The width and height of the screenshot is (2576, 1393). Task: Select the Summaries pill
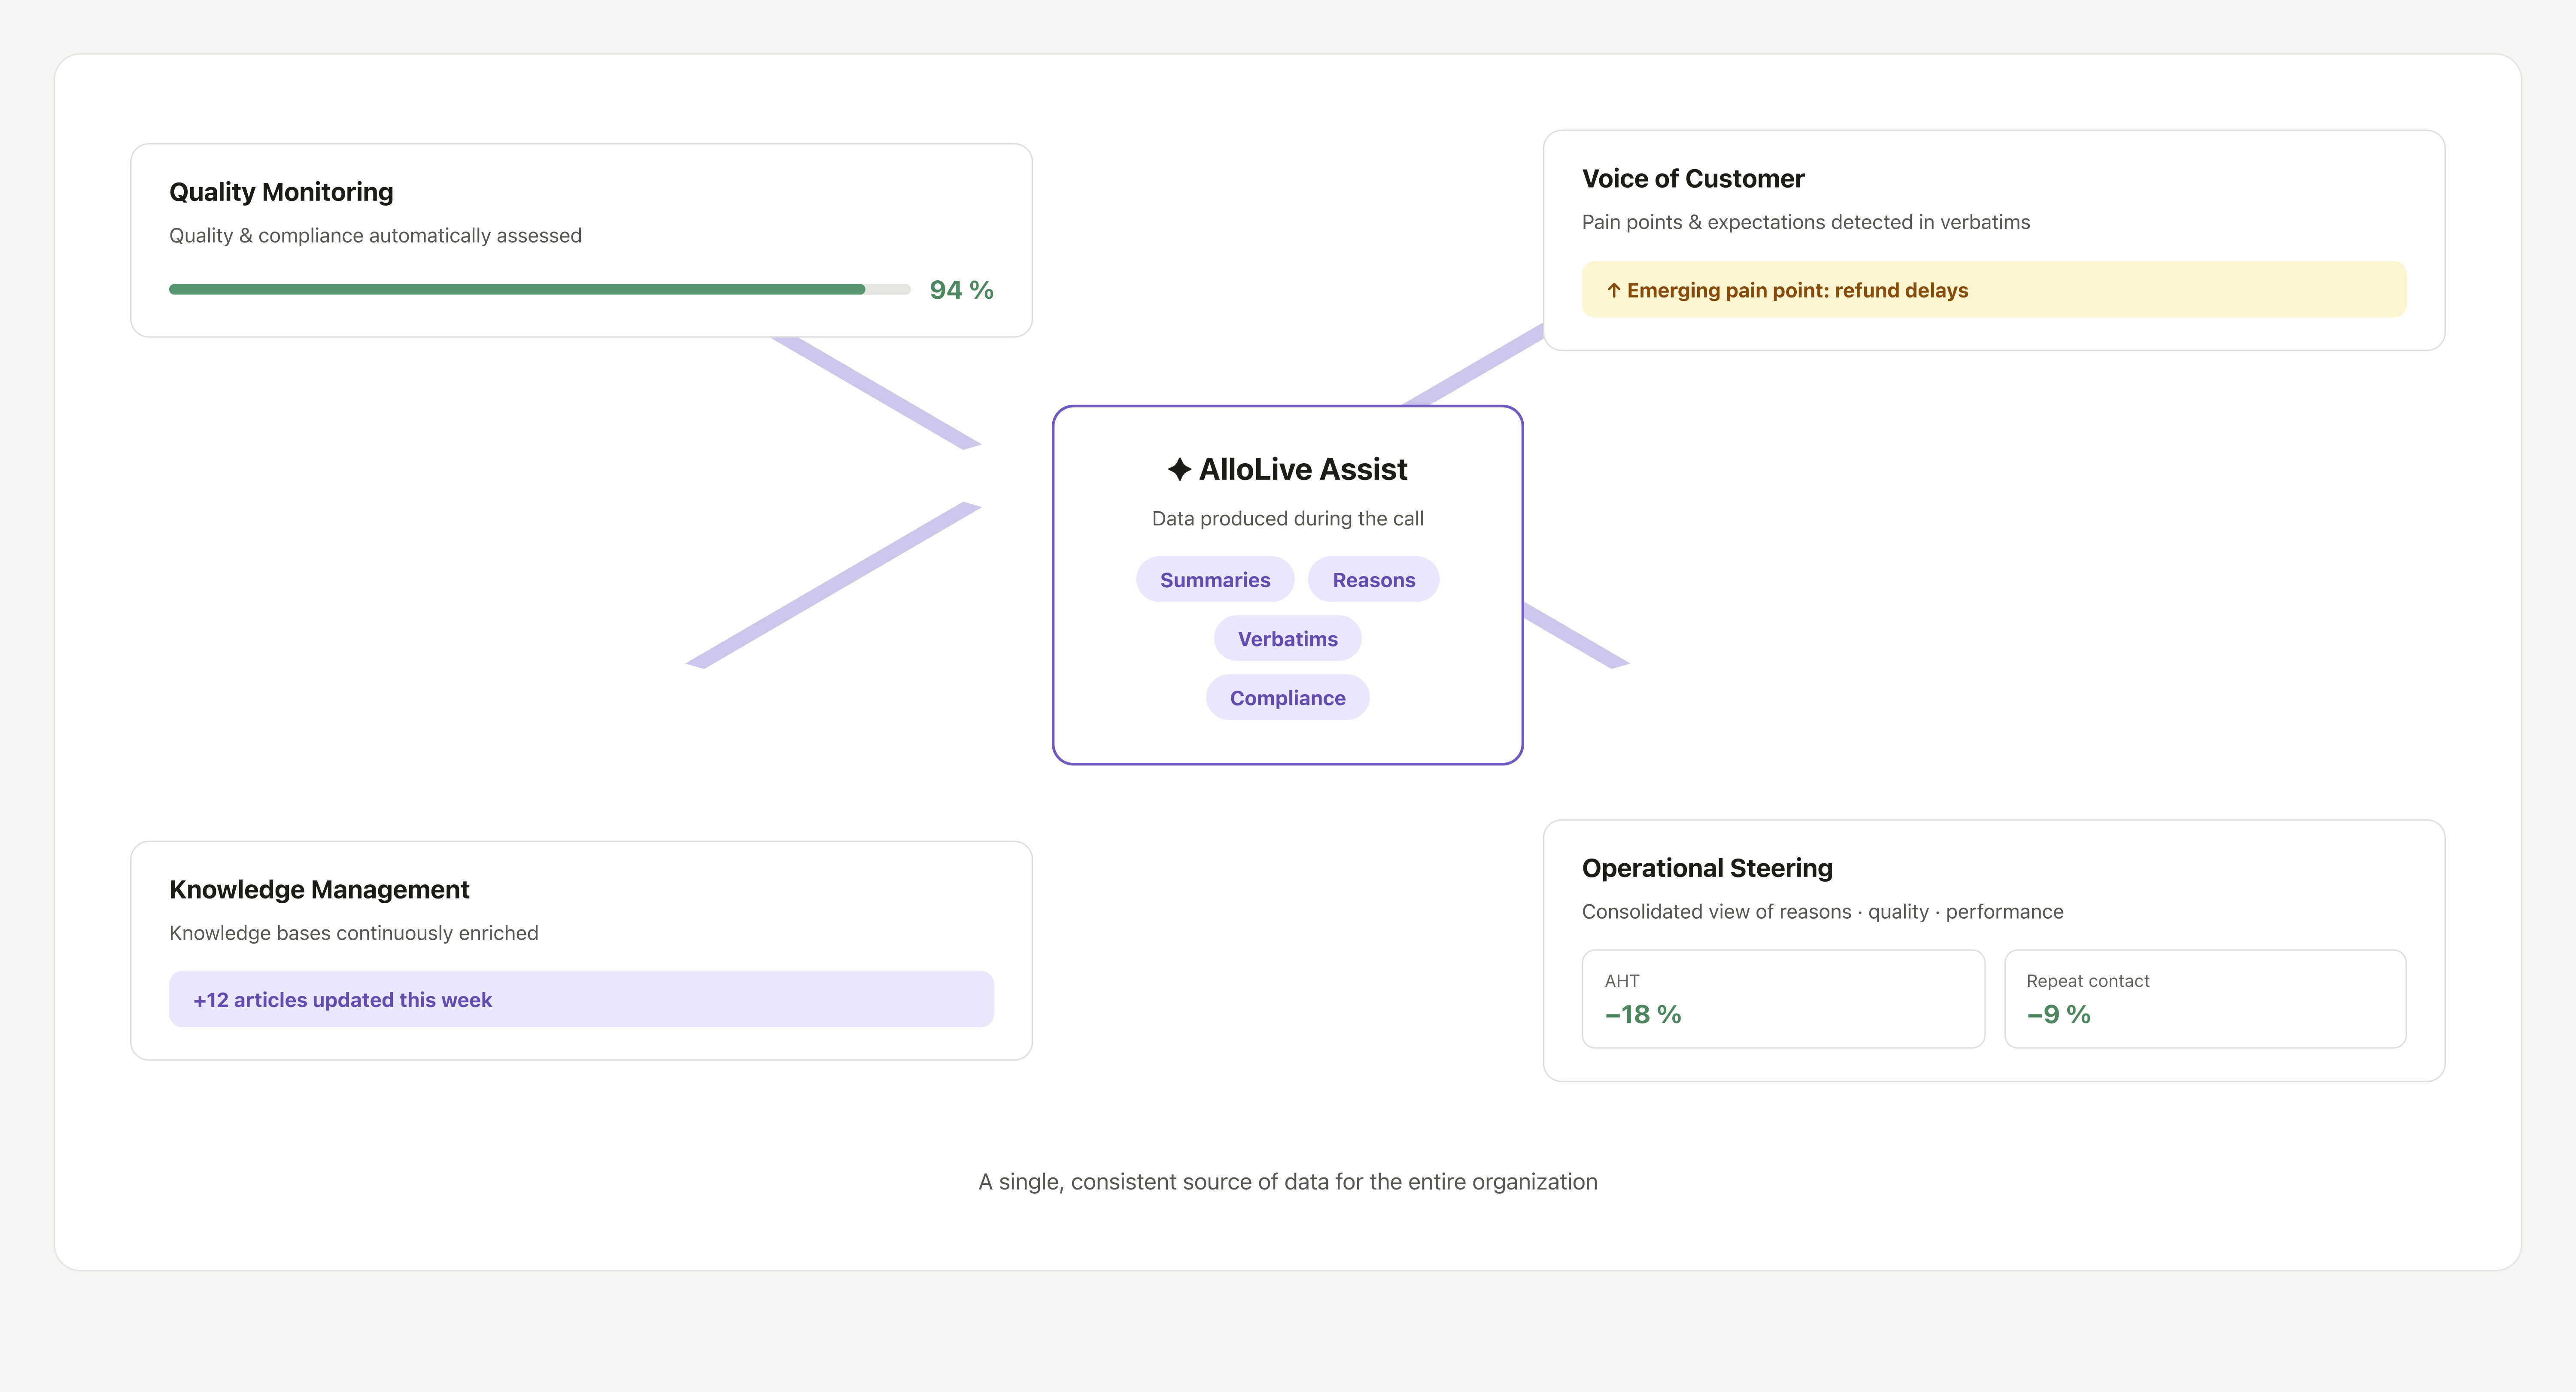click(1215, 580)
